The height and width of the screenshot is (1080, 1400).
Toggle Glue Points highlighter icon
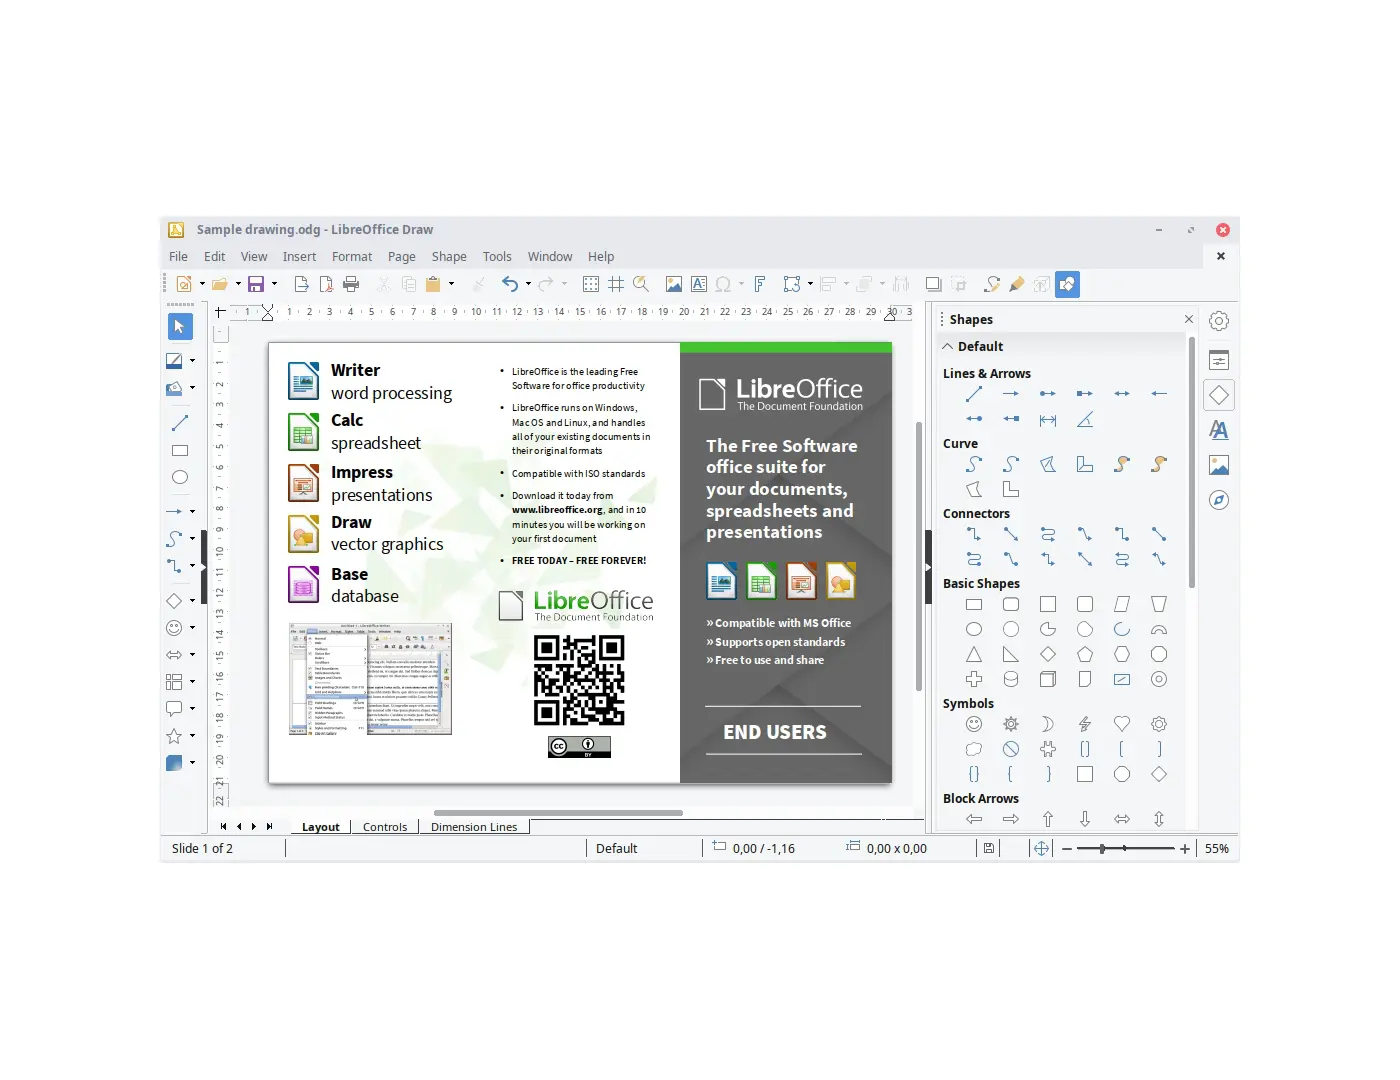pyautogui.click(x=1017, y=284)
